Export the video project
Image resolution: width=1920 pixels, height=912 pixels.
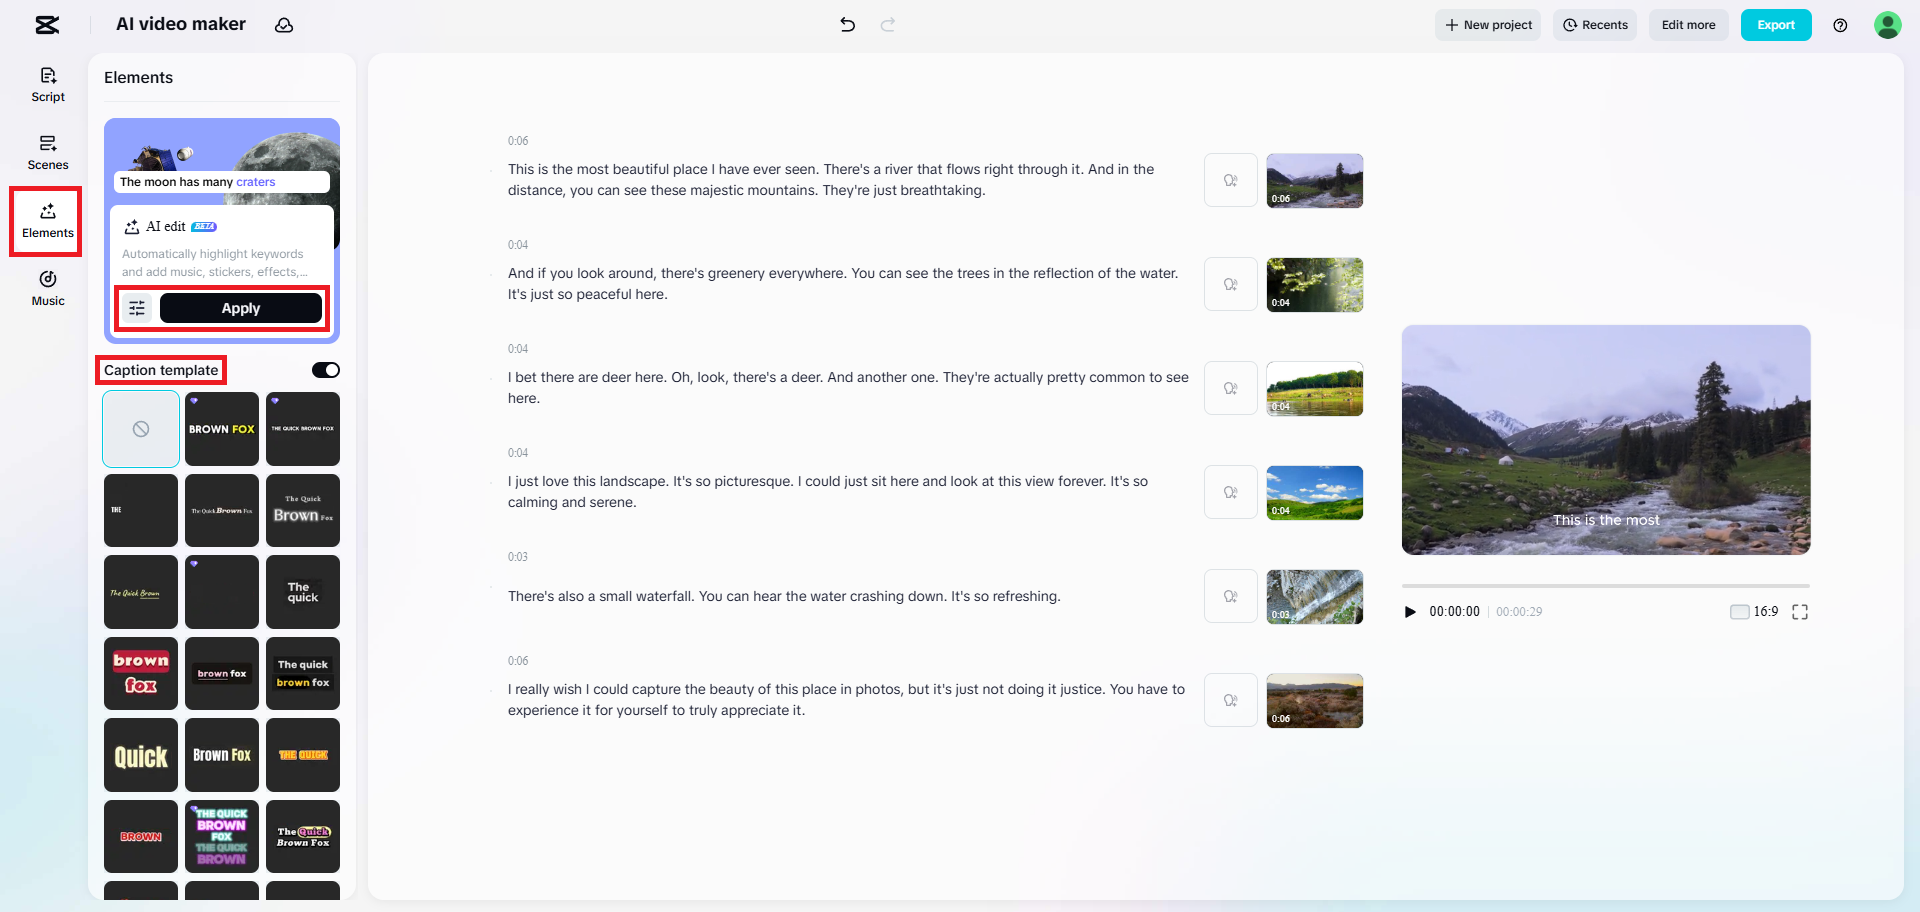[x=1776, y=24]
